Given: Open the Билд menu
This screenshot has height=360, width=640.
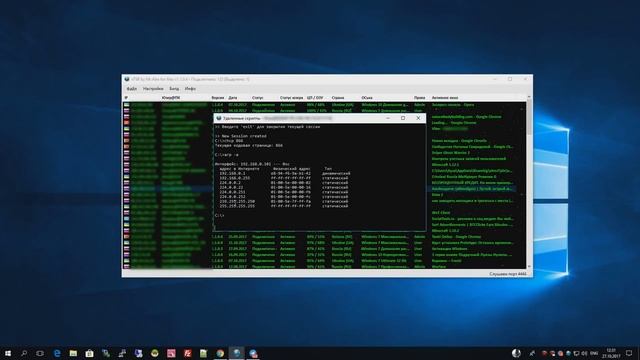Looking at the screenshot, I should [x=174, y=89].
